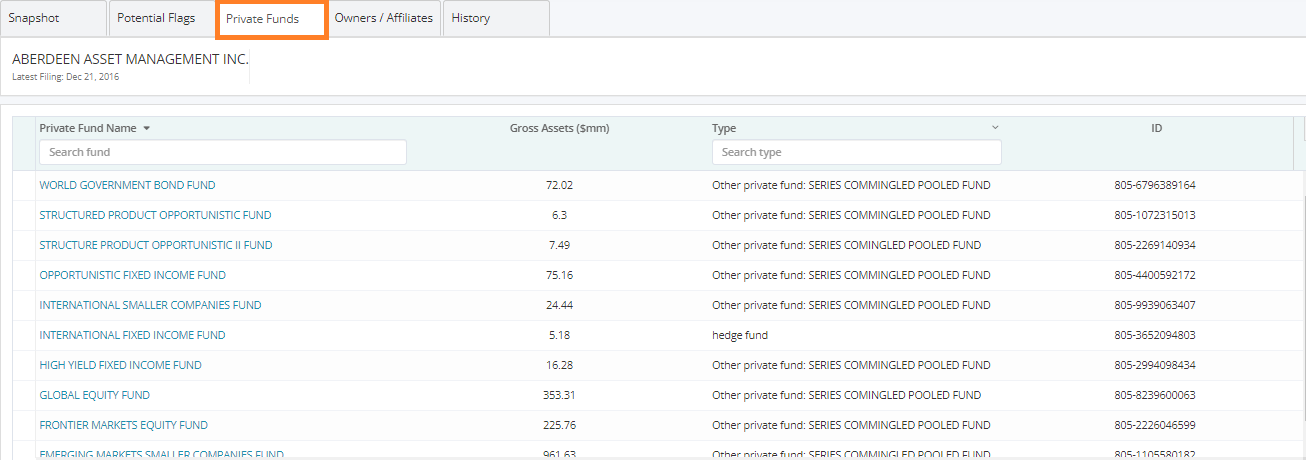Switch to the History tab
Viewport: 1306px width, 460px height.
(x=496, y=18)
